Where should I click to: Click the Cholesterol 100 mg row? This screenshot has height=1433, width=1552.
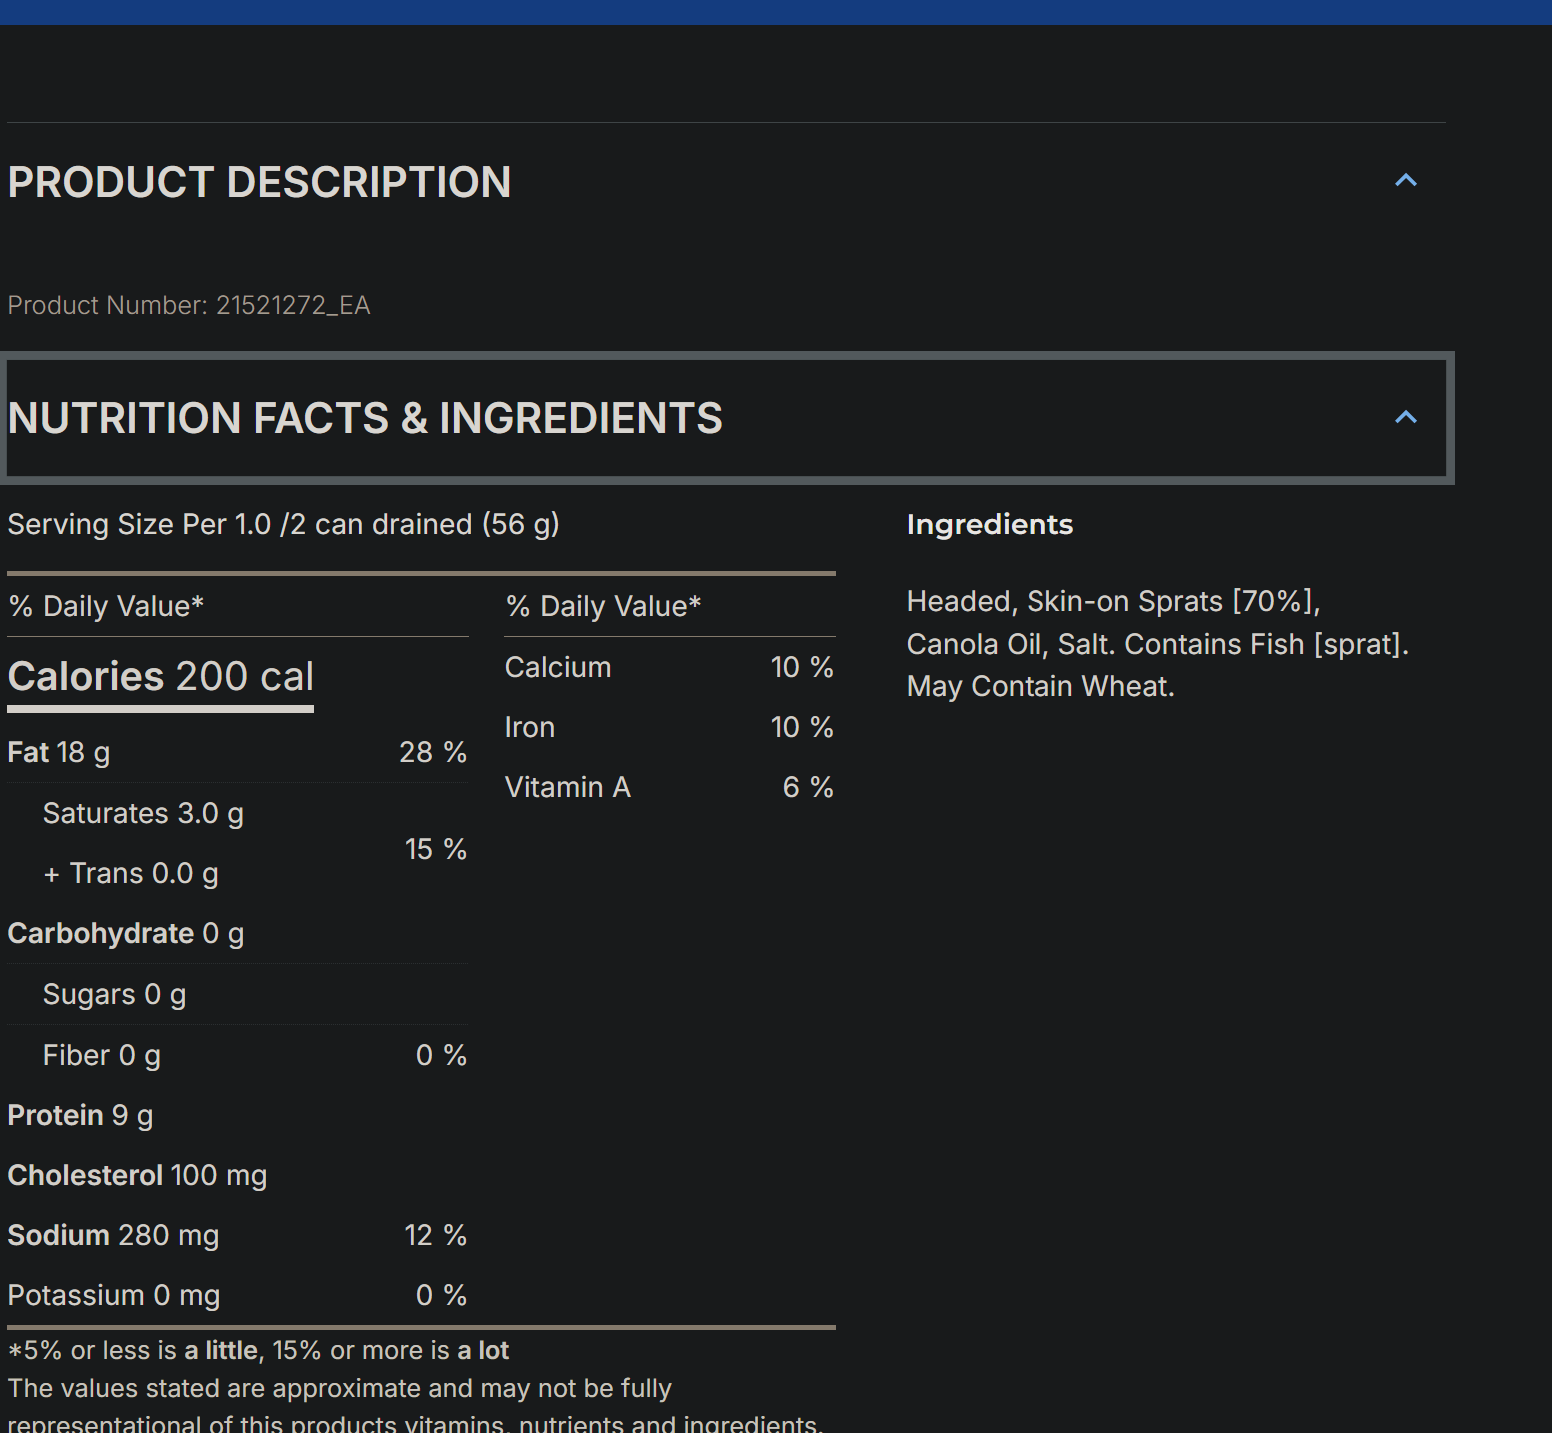pyautogui.click(x=237, y=1175)
